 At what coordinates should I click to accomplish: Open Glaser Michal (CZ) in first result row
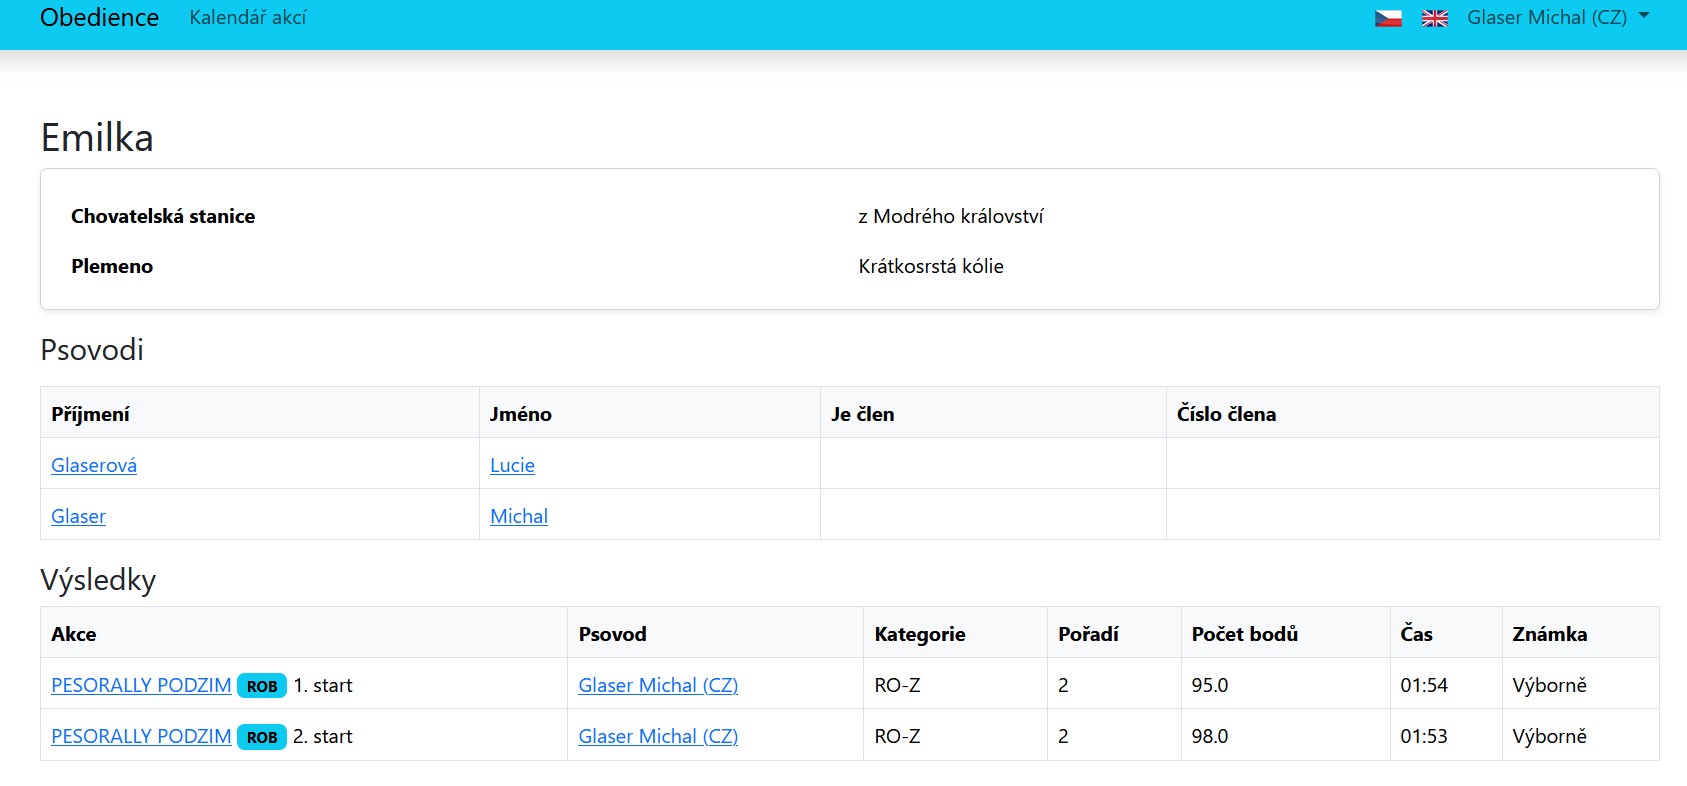[658, 685]
